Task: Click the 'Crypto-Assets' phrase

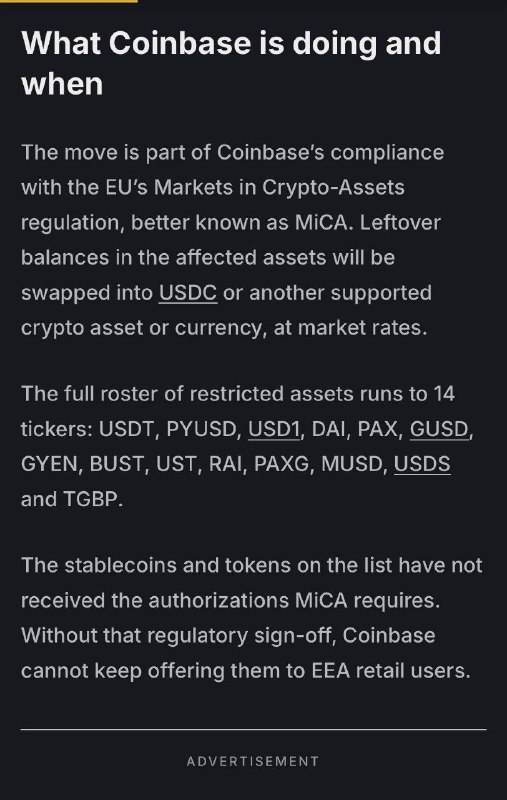Action: (x=333, y=188)
